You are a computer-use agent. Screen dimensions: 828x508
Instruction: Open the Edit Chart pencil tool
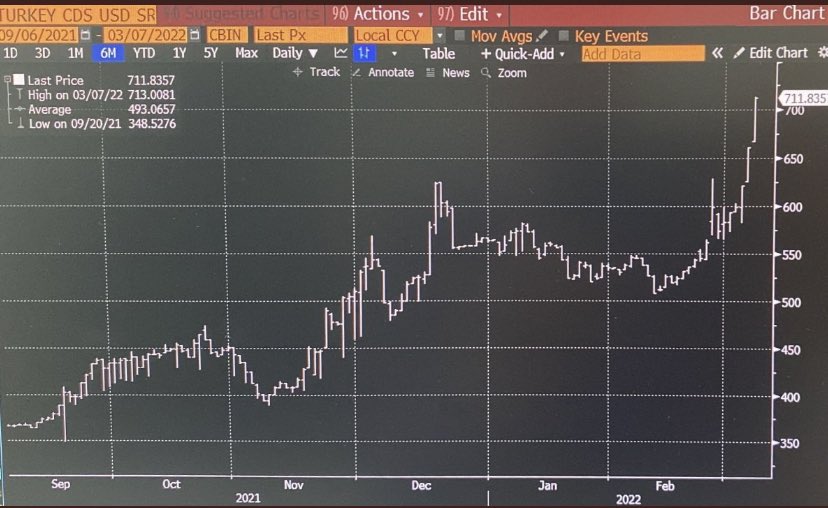[770, 53]
